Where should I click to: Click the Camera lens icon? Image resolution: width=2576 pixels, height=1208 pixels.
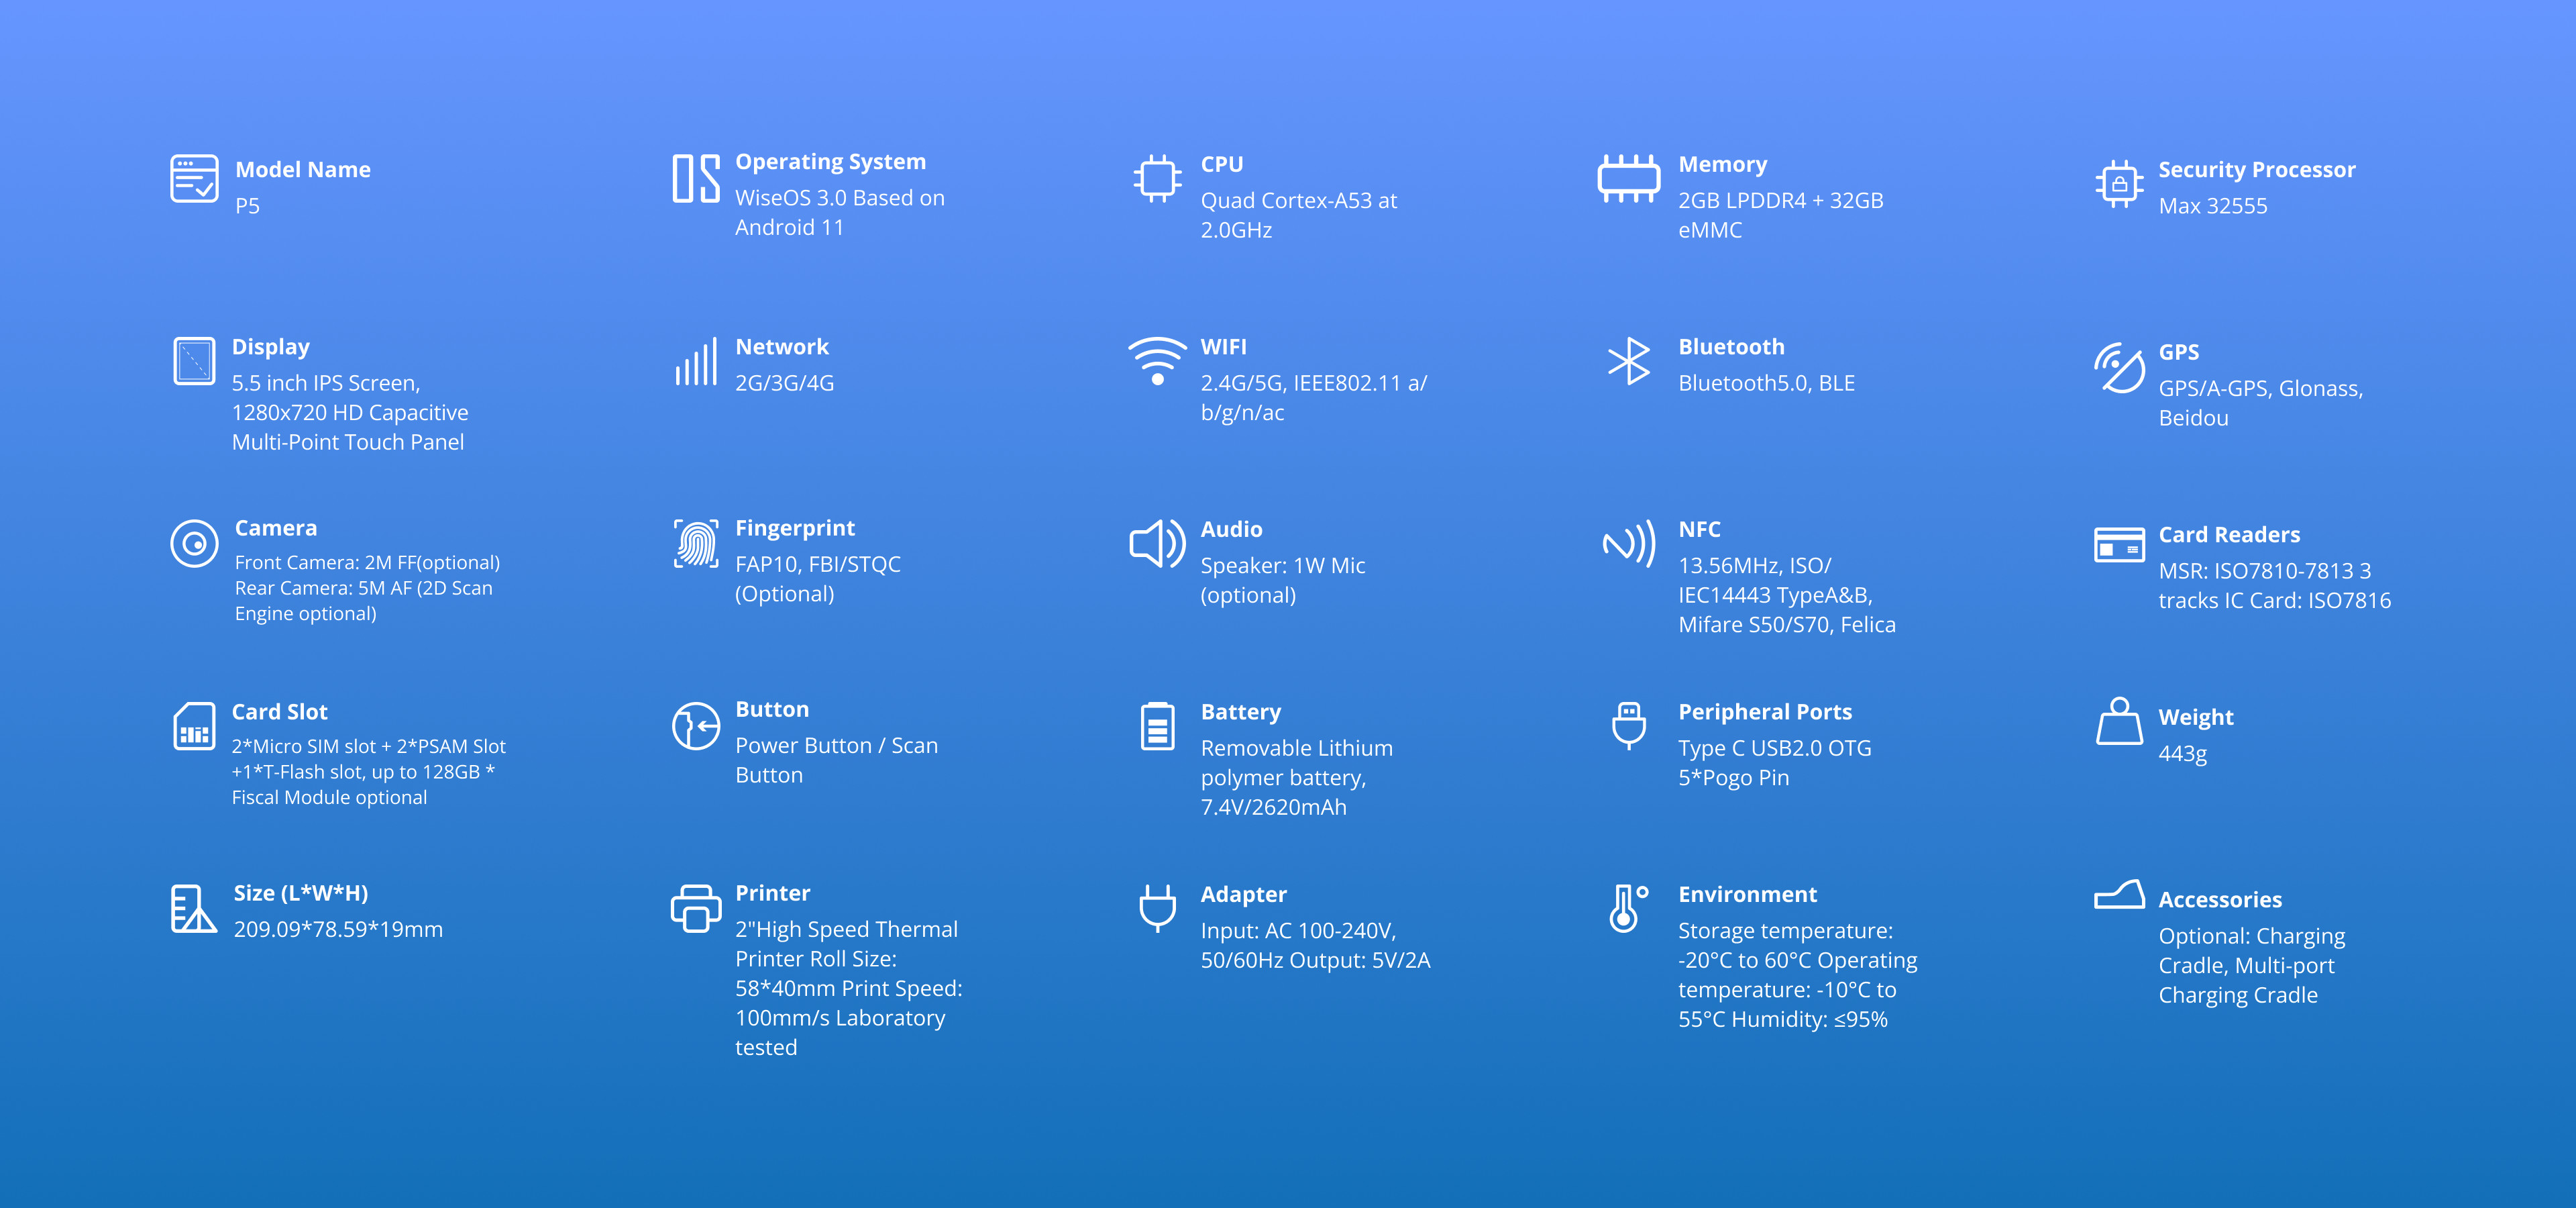coord(194,543)
